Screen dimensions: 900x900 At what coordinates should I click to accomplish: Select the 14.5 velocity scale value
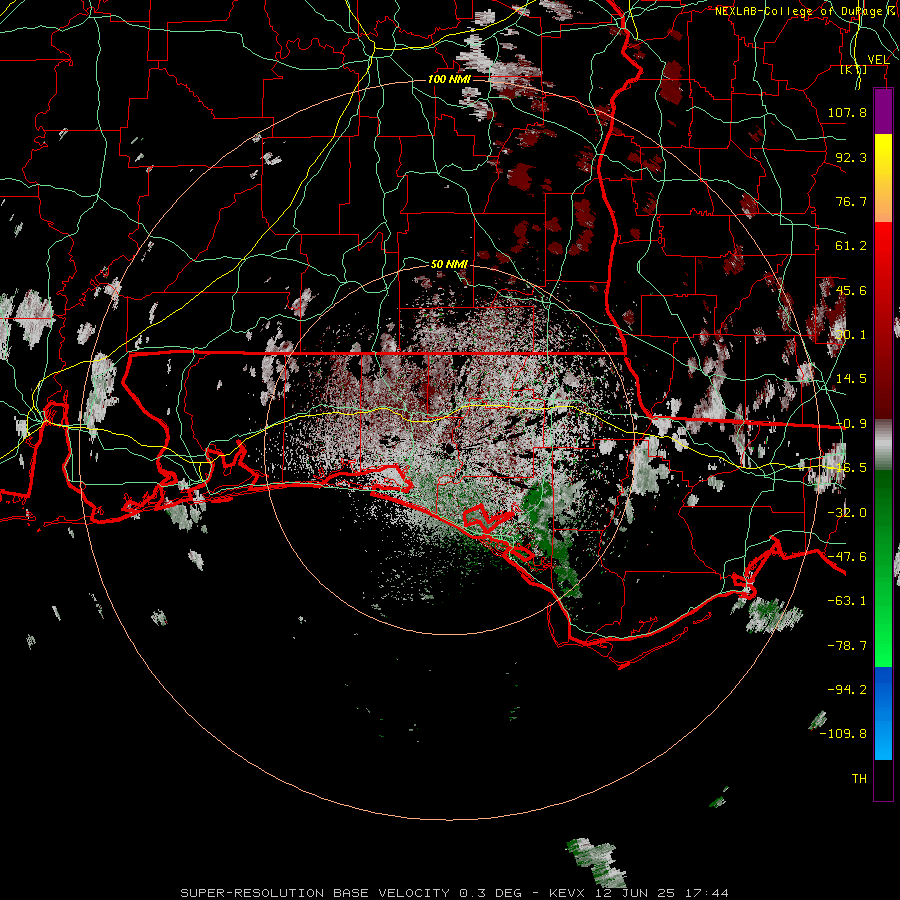[x=851, y=379]
